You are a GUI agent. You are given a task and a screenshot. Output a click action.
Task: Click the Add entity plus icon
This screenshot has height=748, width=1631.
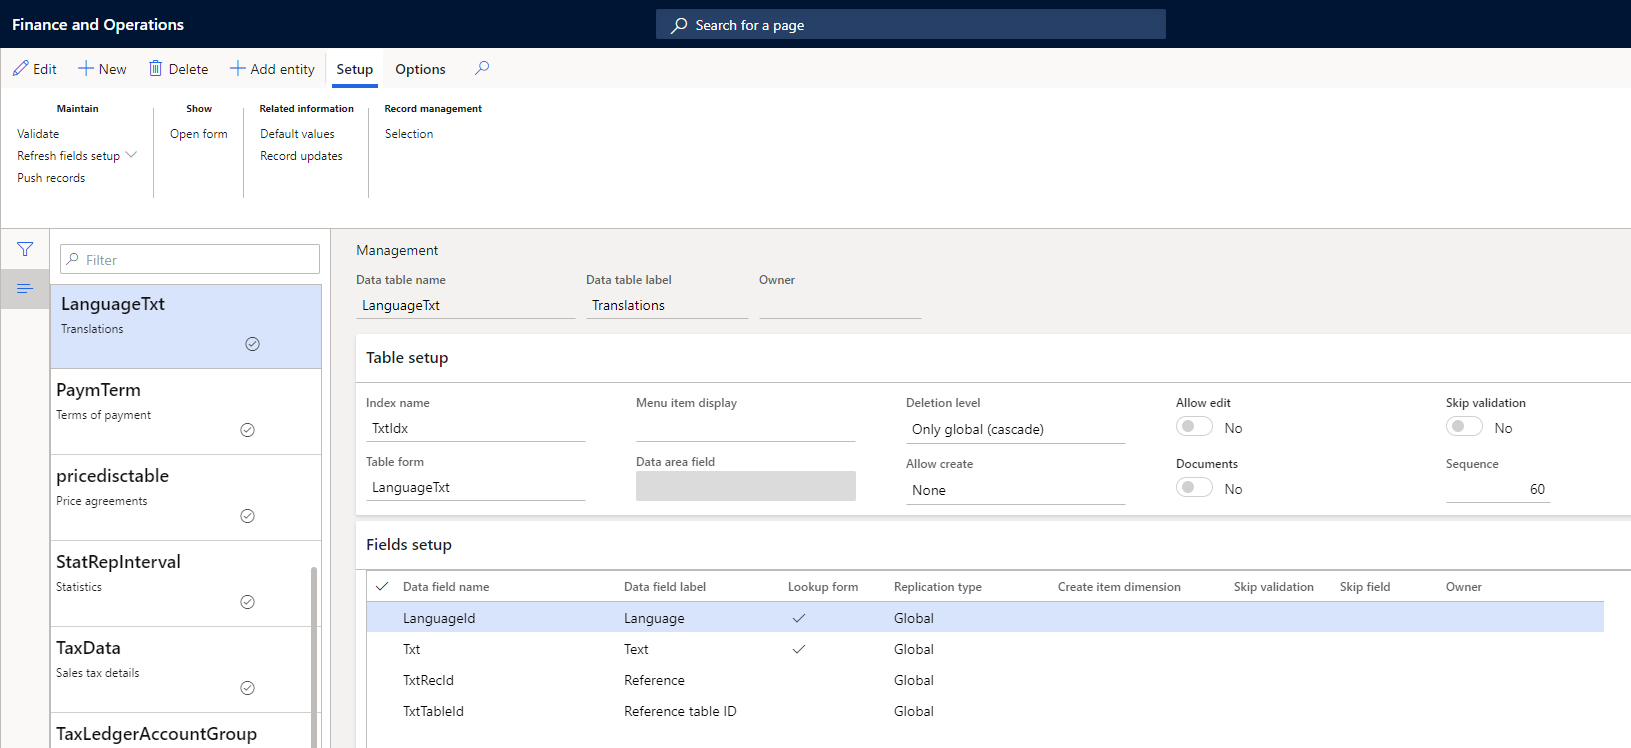pos(237,68)
